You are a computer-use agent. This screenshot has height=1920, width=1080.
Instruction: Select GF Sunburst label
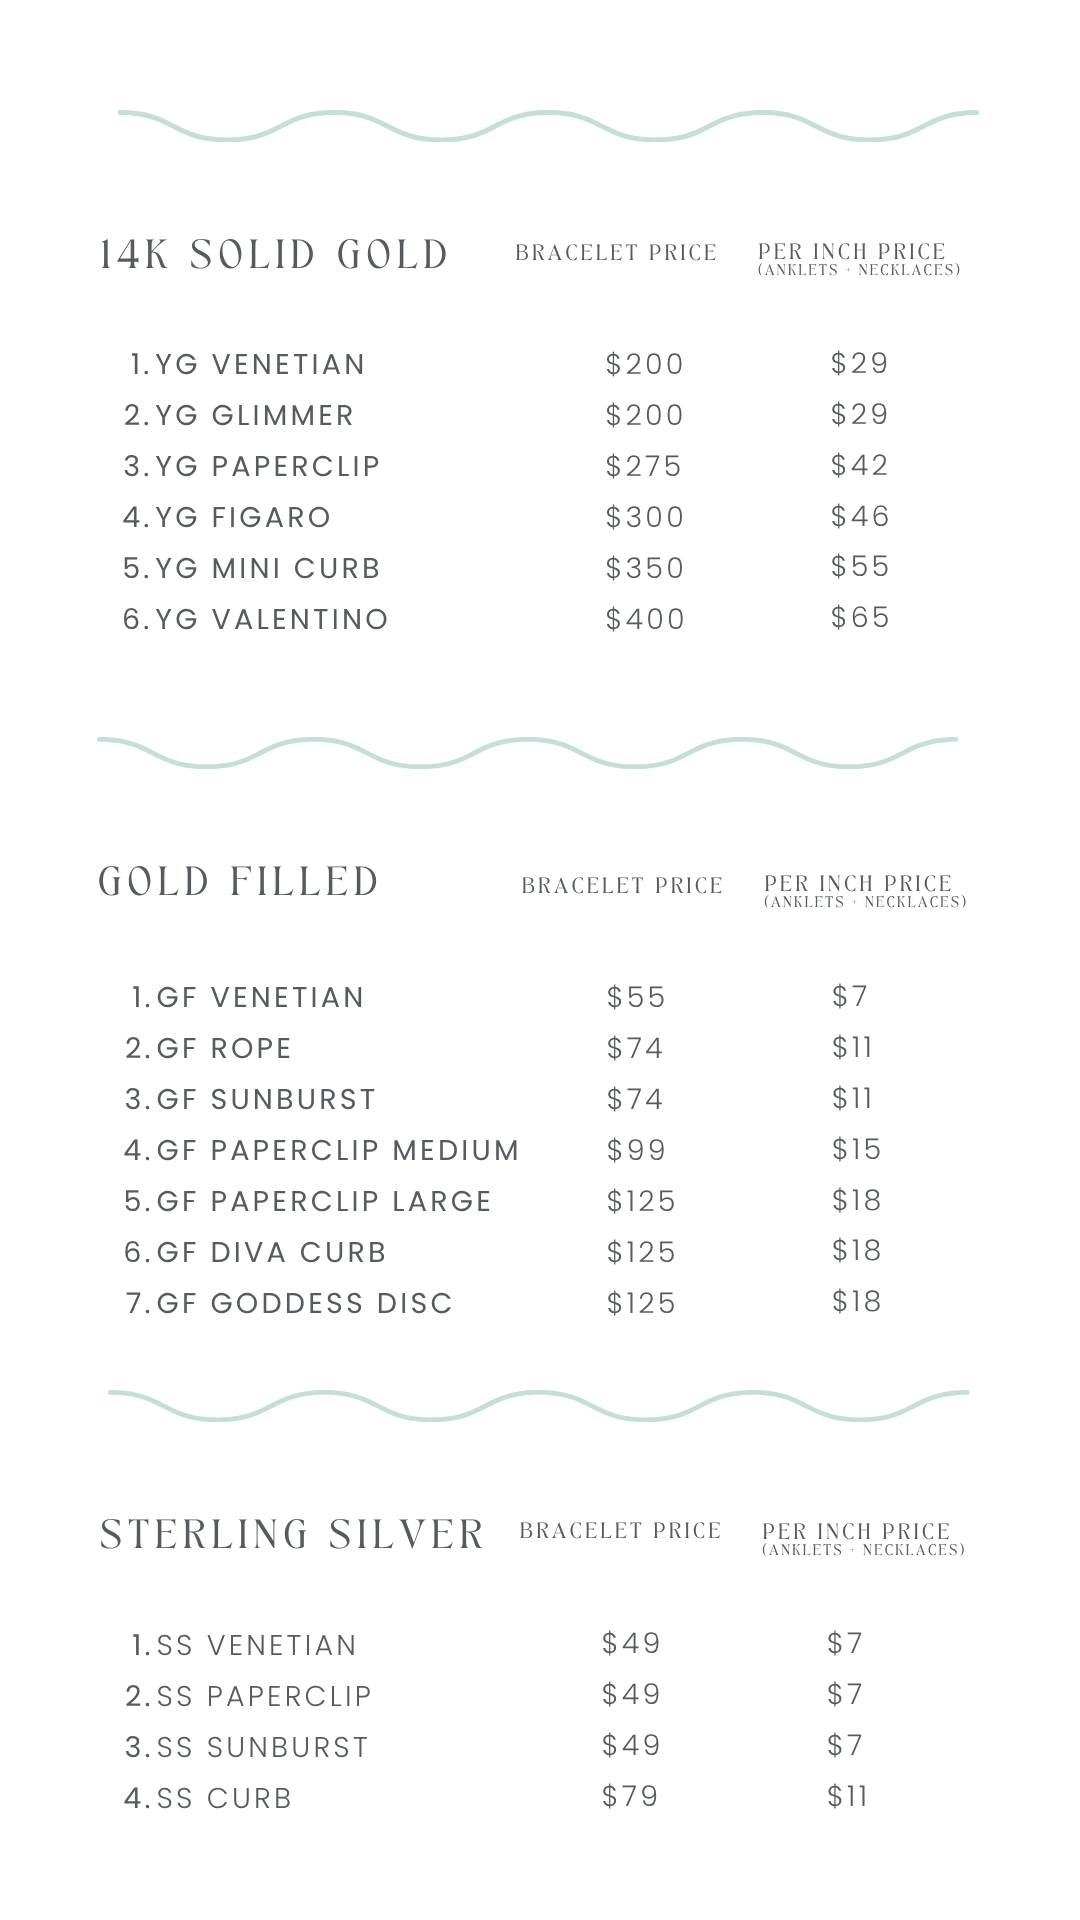tap(250, 1100)
